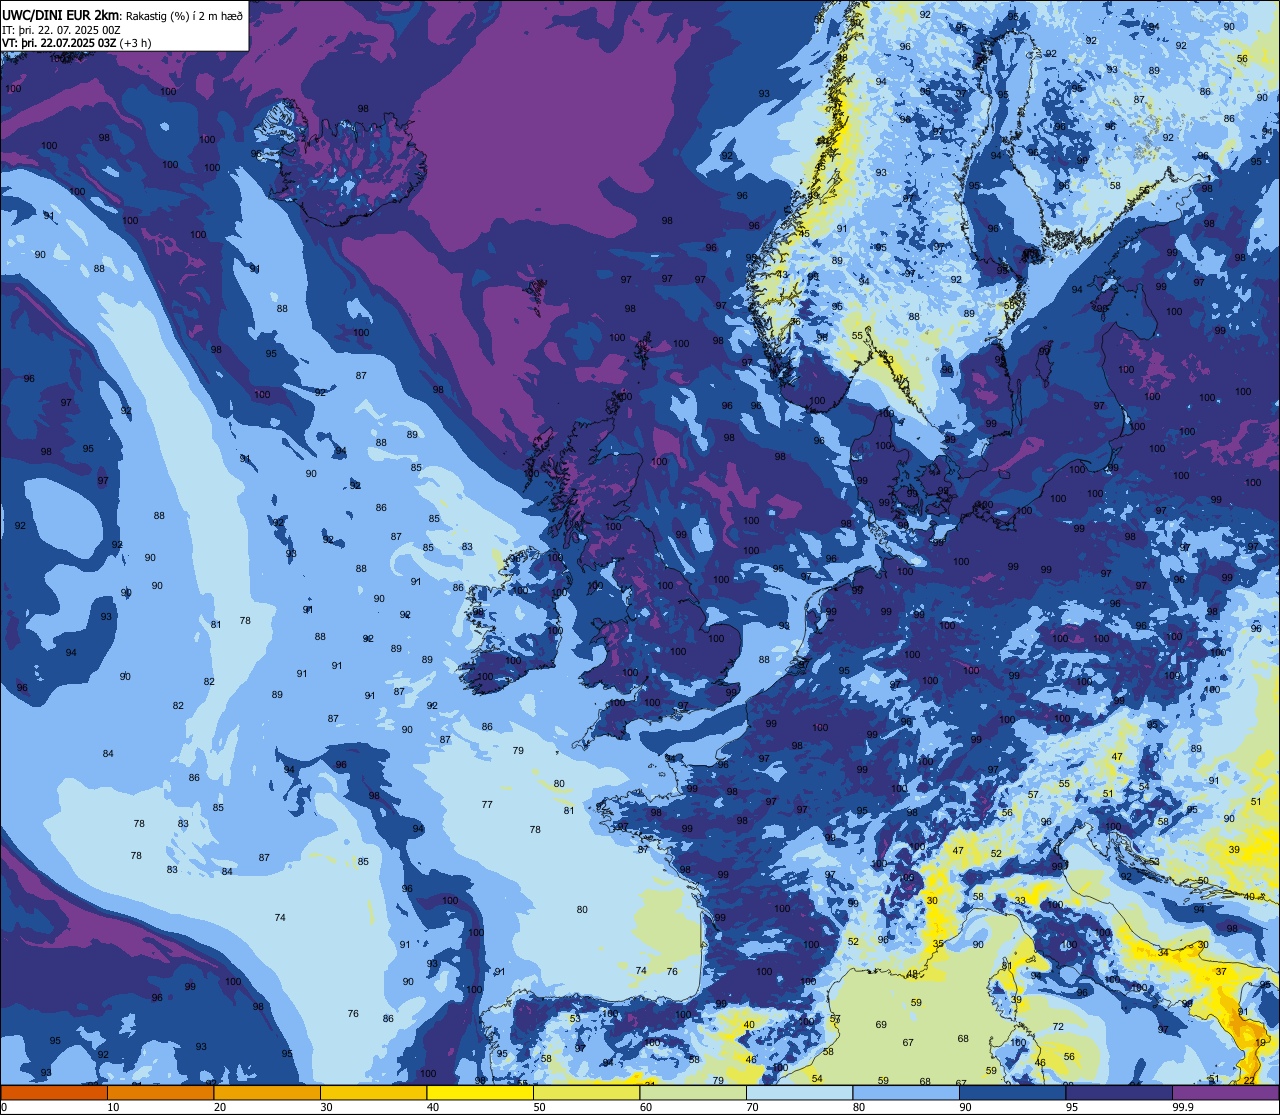Click the "10" legend tick label

113,1107
